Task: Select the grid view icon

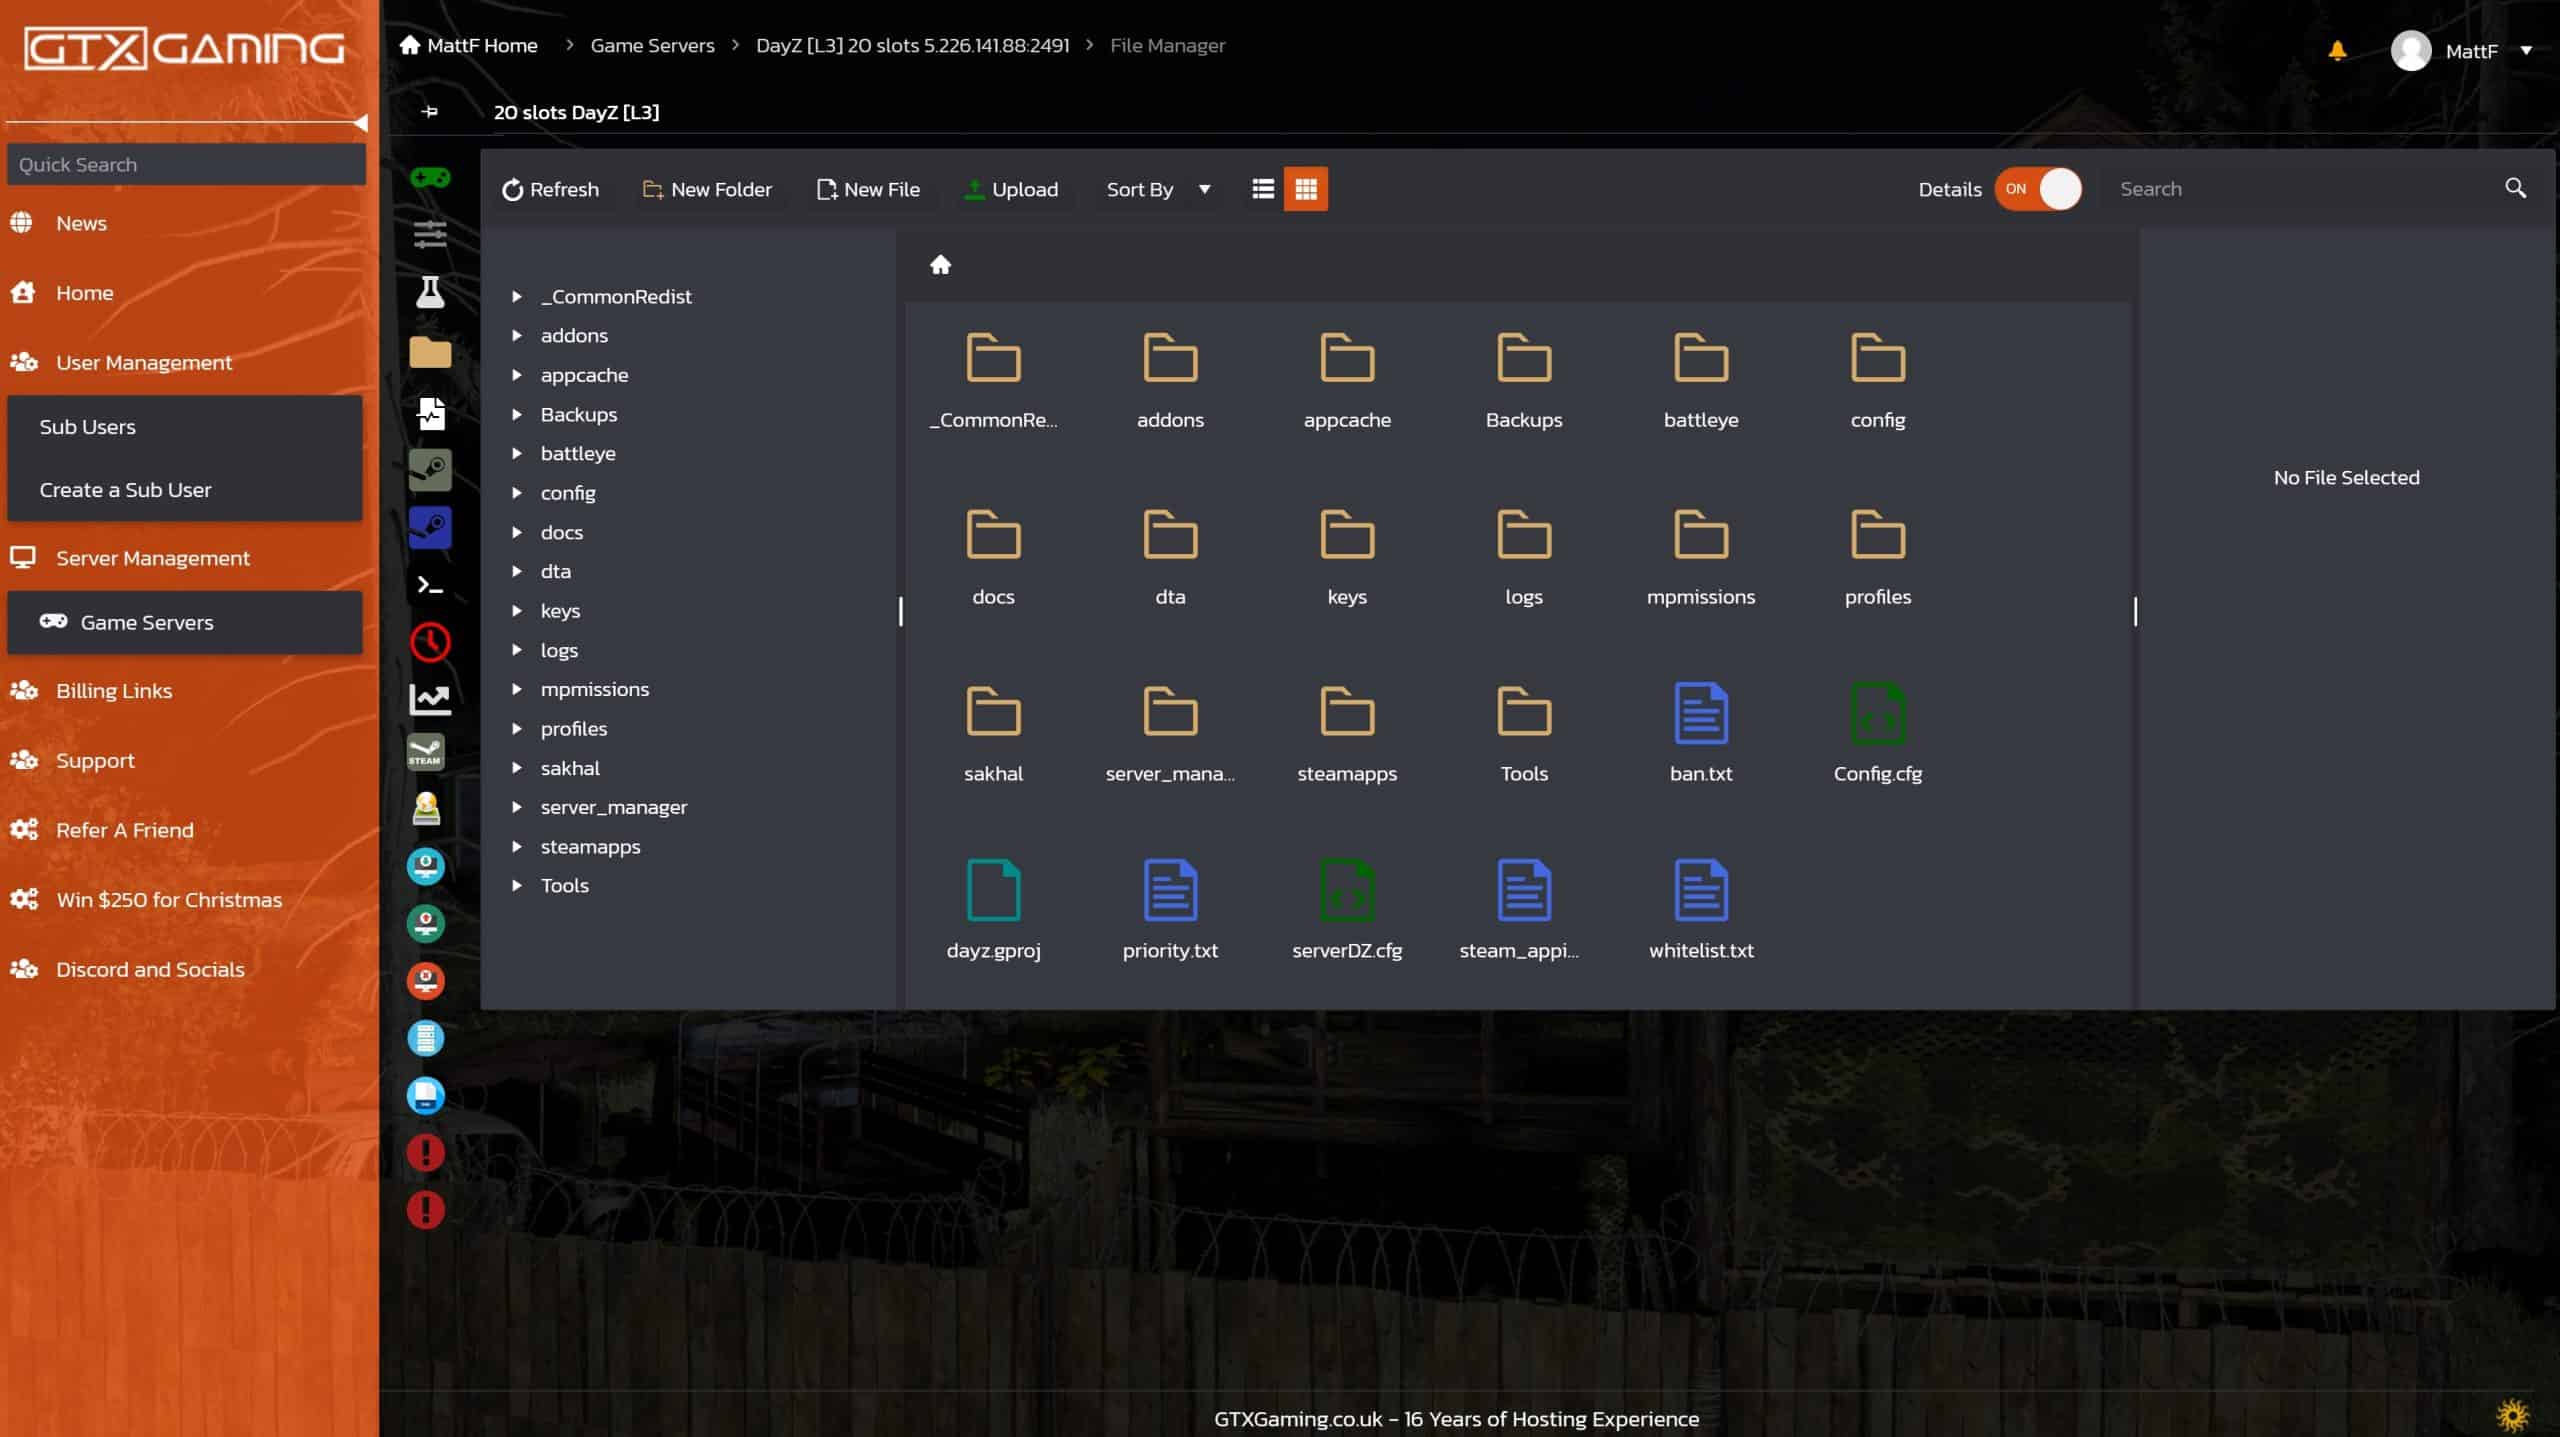Action: [x=1306, y=189]
